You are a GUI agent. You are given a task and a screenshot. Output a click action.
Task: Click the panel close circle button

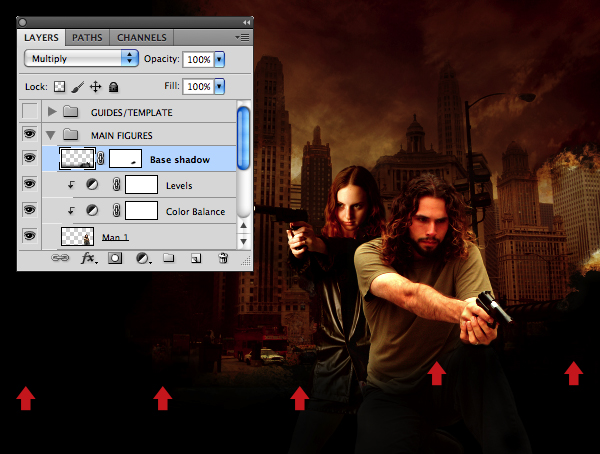coord(22,23)
